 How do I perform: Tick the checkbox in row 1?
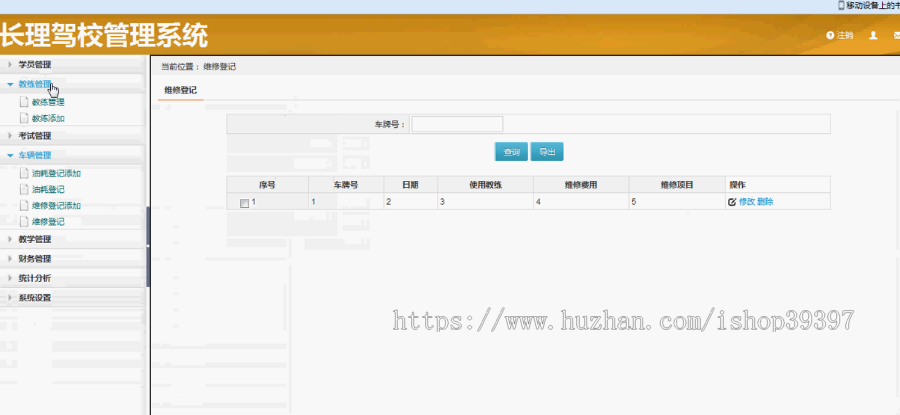[245, 203]
